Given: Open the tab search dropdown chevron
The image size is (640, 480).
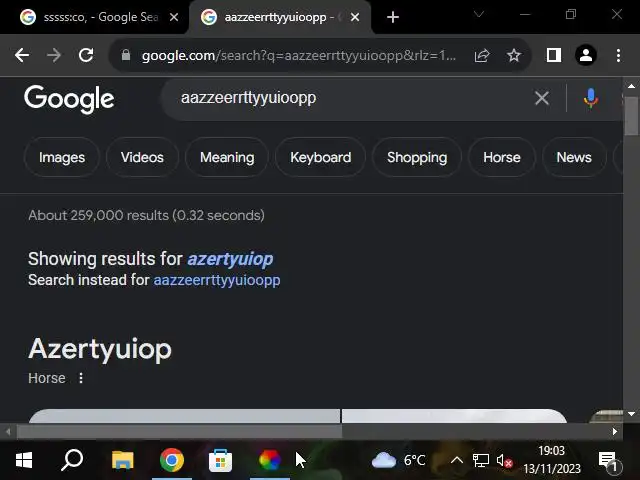Looking at the screenshot, I should 479,14.
